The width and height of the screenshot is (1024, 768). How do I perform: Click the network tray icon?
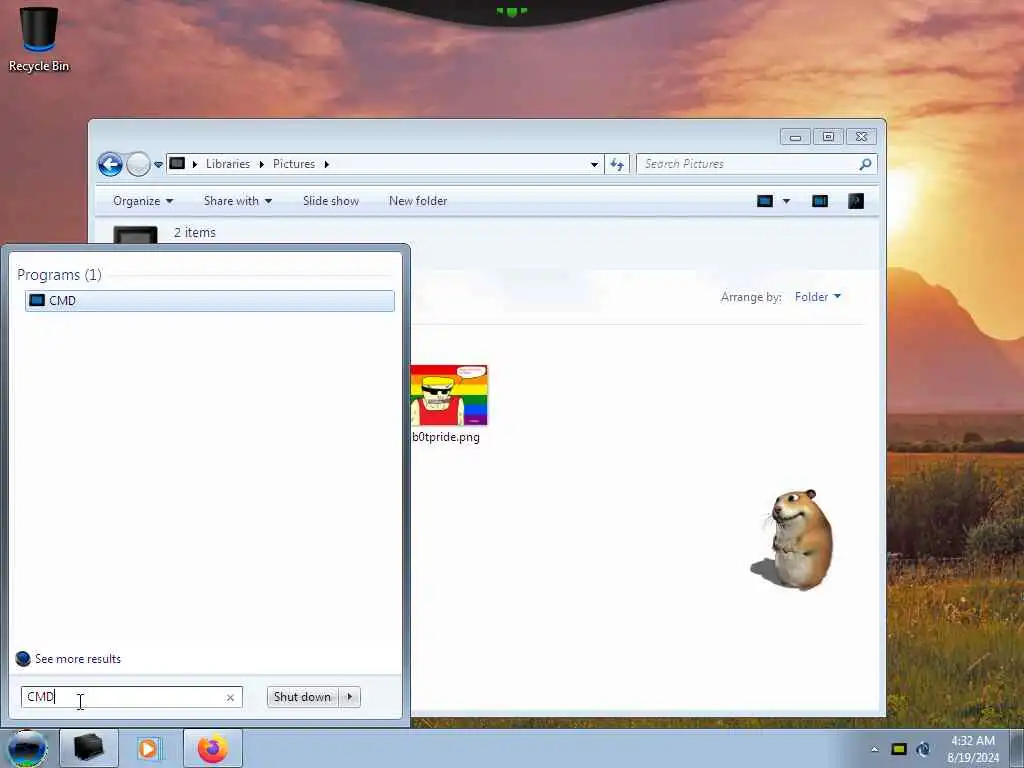(x=923, y=749)
